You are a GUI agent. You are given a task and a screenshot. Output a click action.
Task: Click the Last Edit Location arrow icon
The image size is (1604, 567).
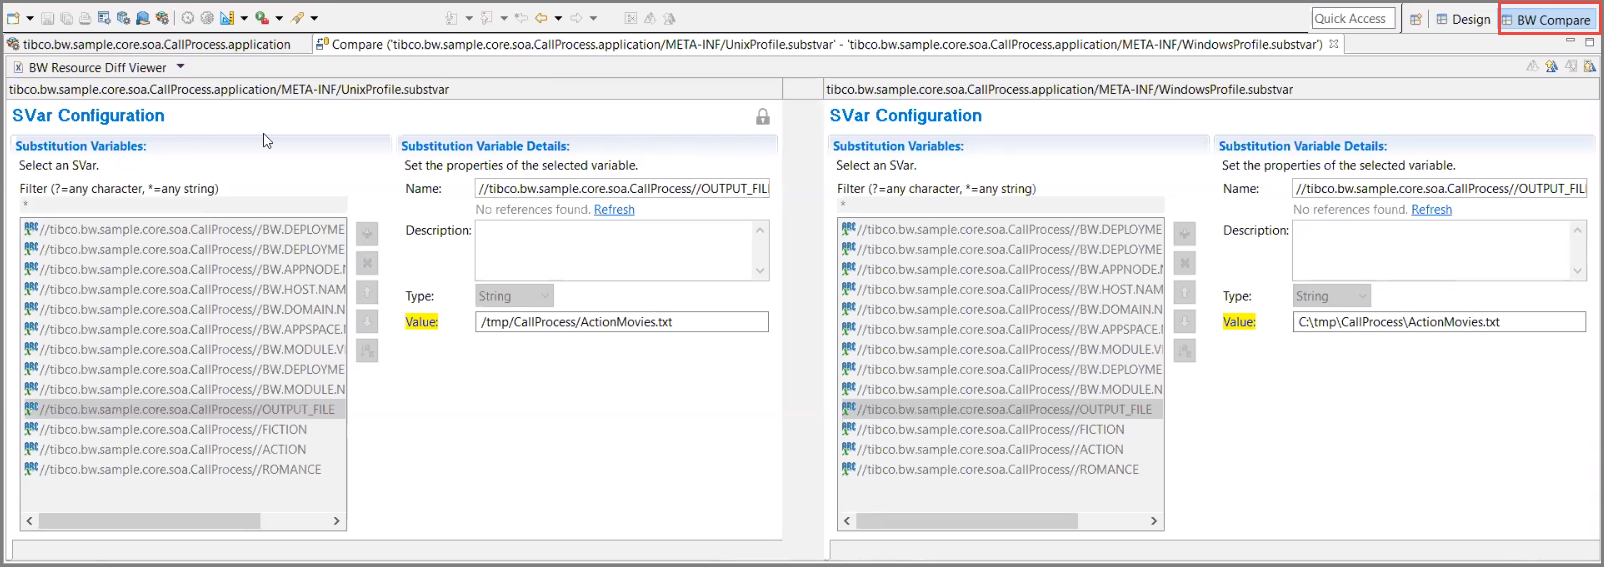pos(521,18)
